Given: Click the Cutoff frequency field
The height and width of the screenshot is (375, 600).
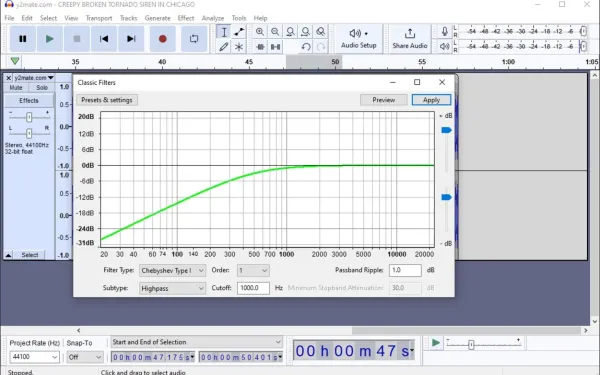Looking at the screenshot, I should pyautogui.click(x=253, y=288).
